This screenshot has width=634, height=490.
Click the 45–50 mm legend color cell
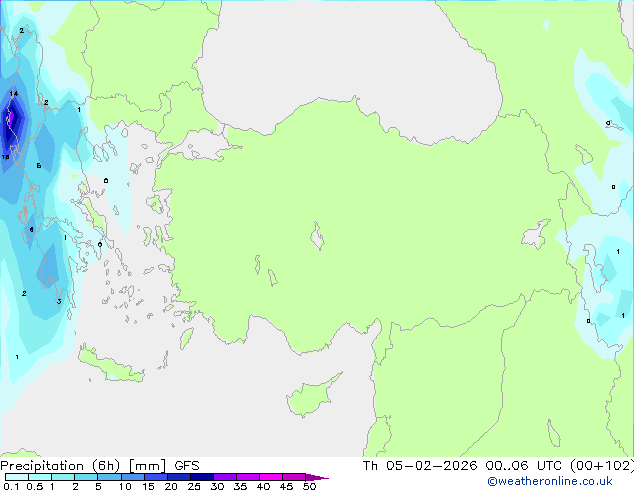294,477
